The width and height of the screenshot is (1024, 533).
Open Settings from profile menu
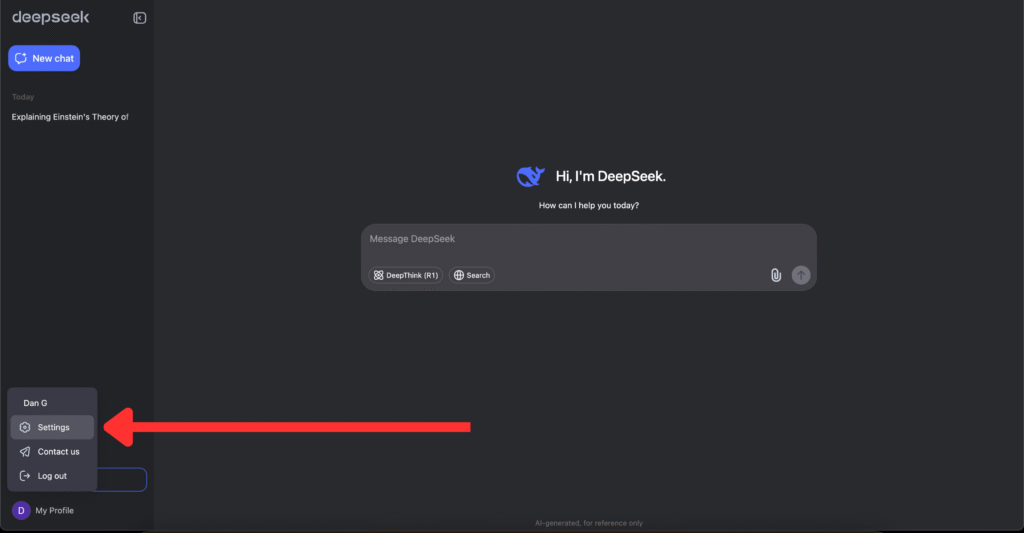52,427
